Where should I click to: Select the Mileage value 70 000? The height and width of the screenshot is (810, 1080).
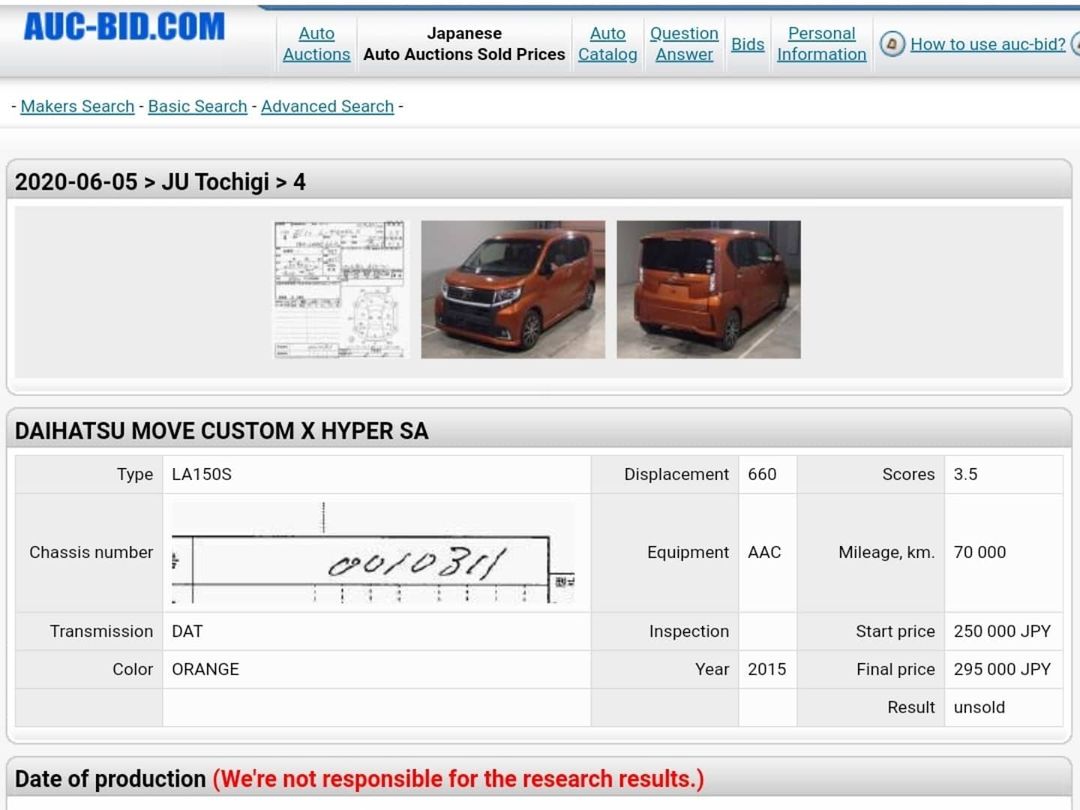[x=979, y=552]
